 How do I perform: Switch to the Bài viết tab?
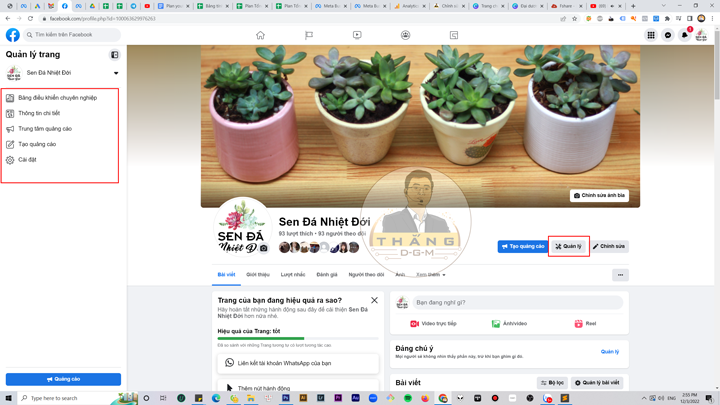[226, 275]
